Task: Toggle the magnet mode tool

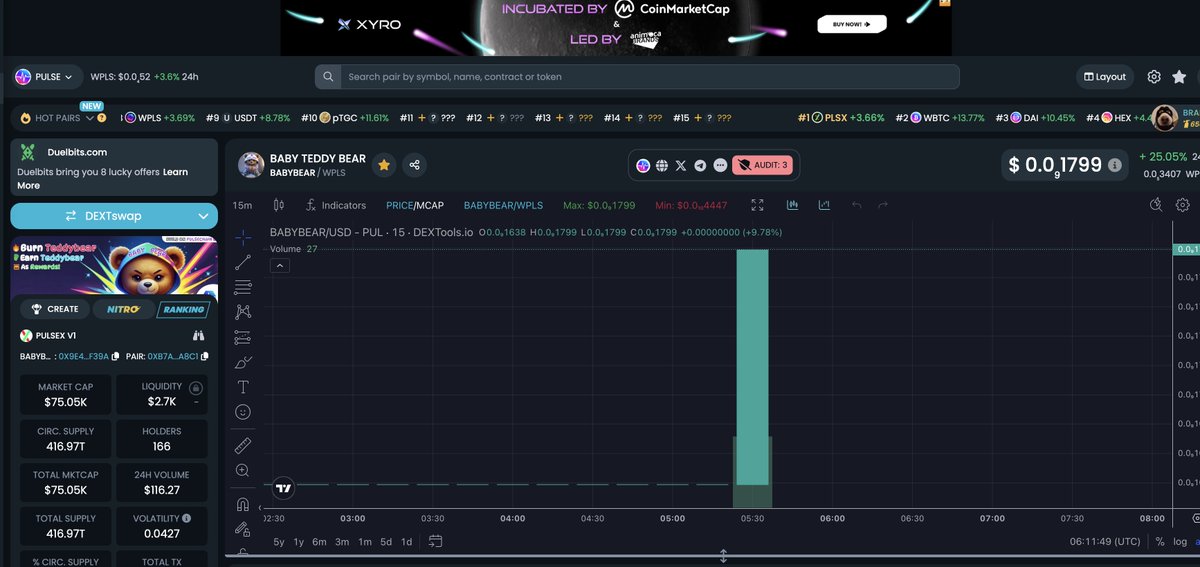Action: tap(243, 504)
